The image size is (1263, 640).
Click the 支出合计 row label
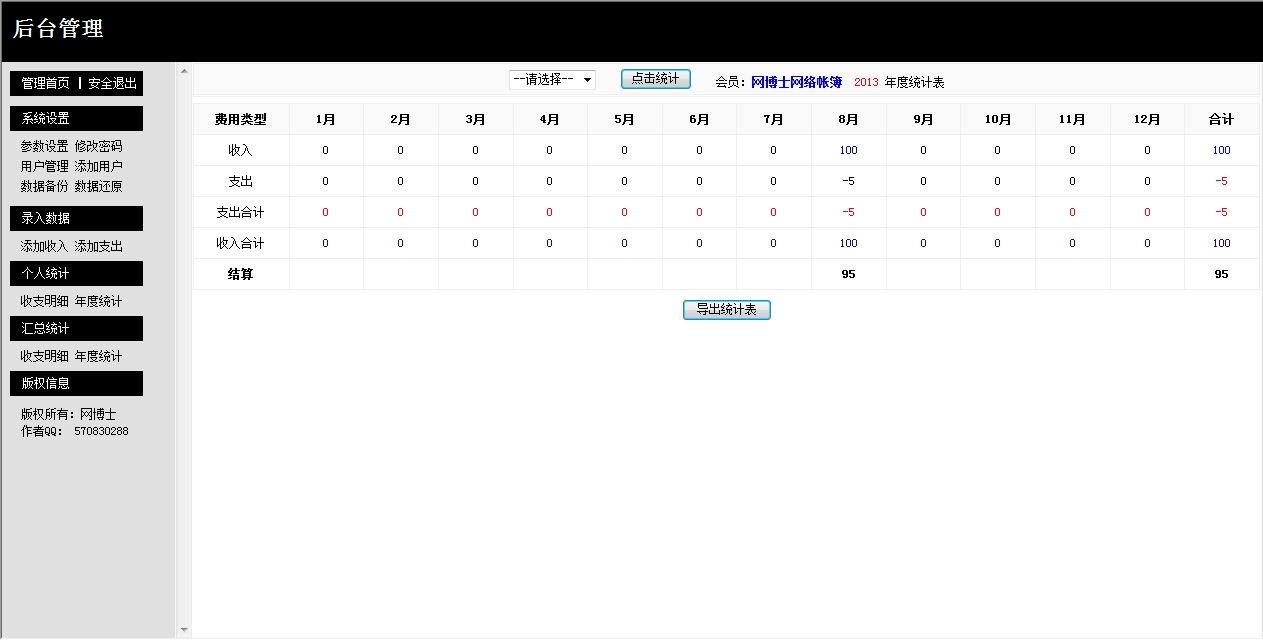pyautogui.click(x=241, y=212)
